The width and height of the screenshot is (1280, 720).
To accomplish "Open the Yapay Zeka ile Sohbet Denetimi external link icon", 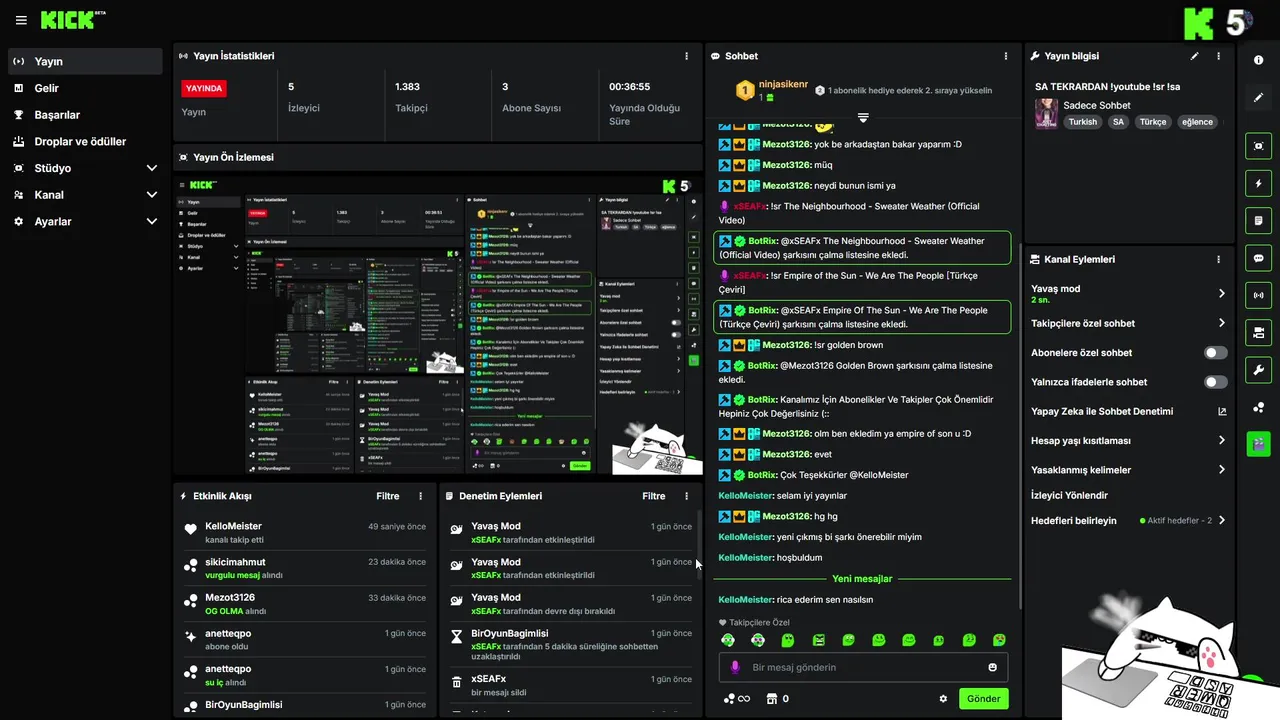I will point(1222,411).
